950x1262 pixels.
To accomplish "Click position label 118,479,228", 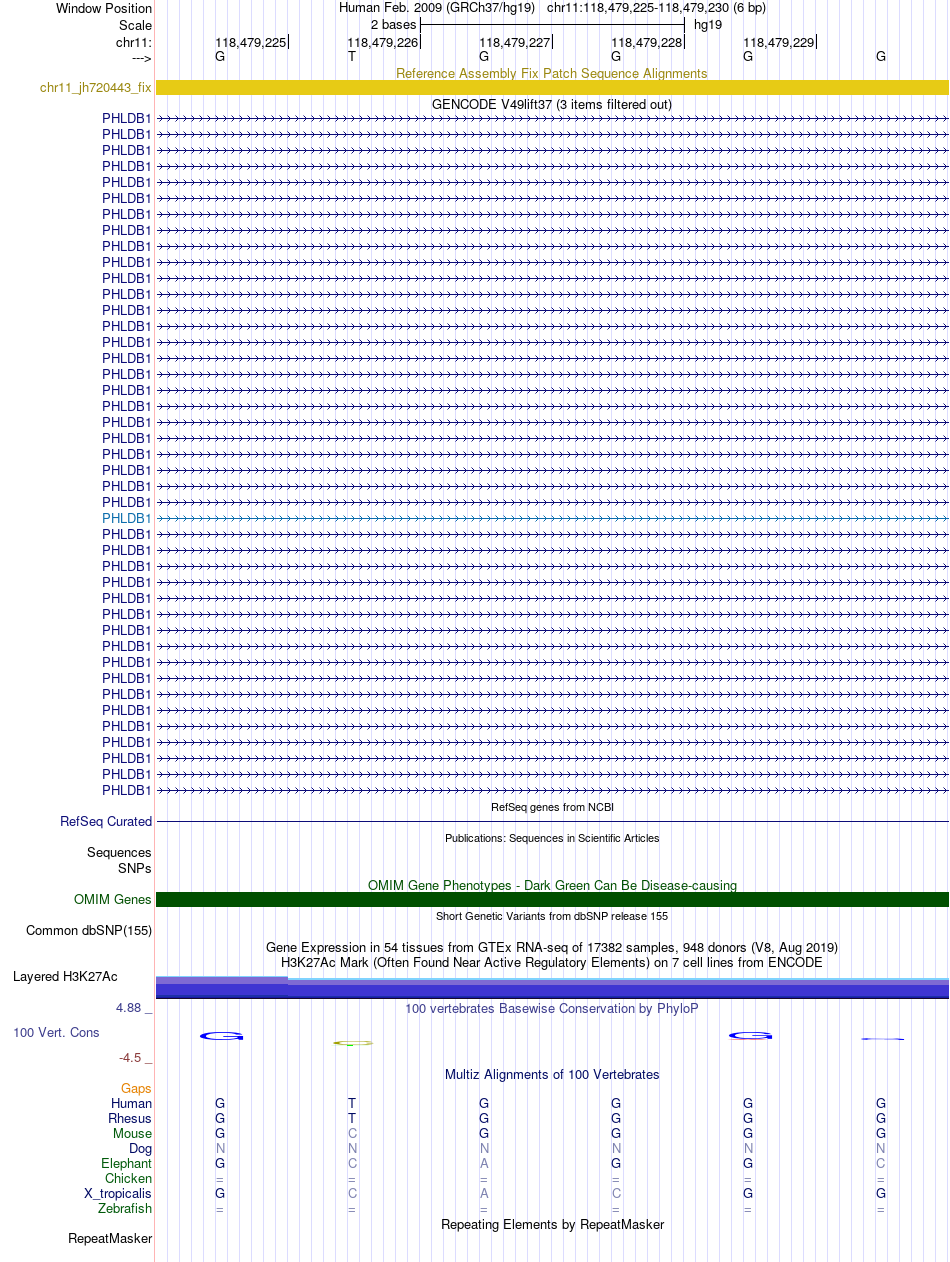I will pyautogui.click(x=646, y=42).
